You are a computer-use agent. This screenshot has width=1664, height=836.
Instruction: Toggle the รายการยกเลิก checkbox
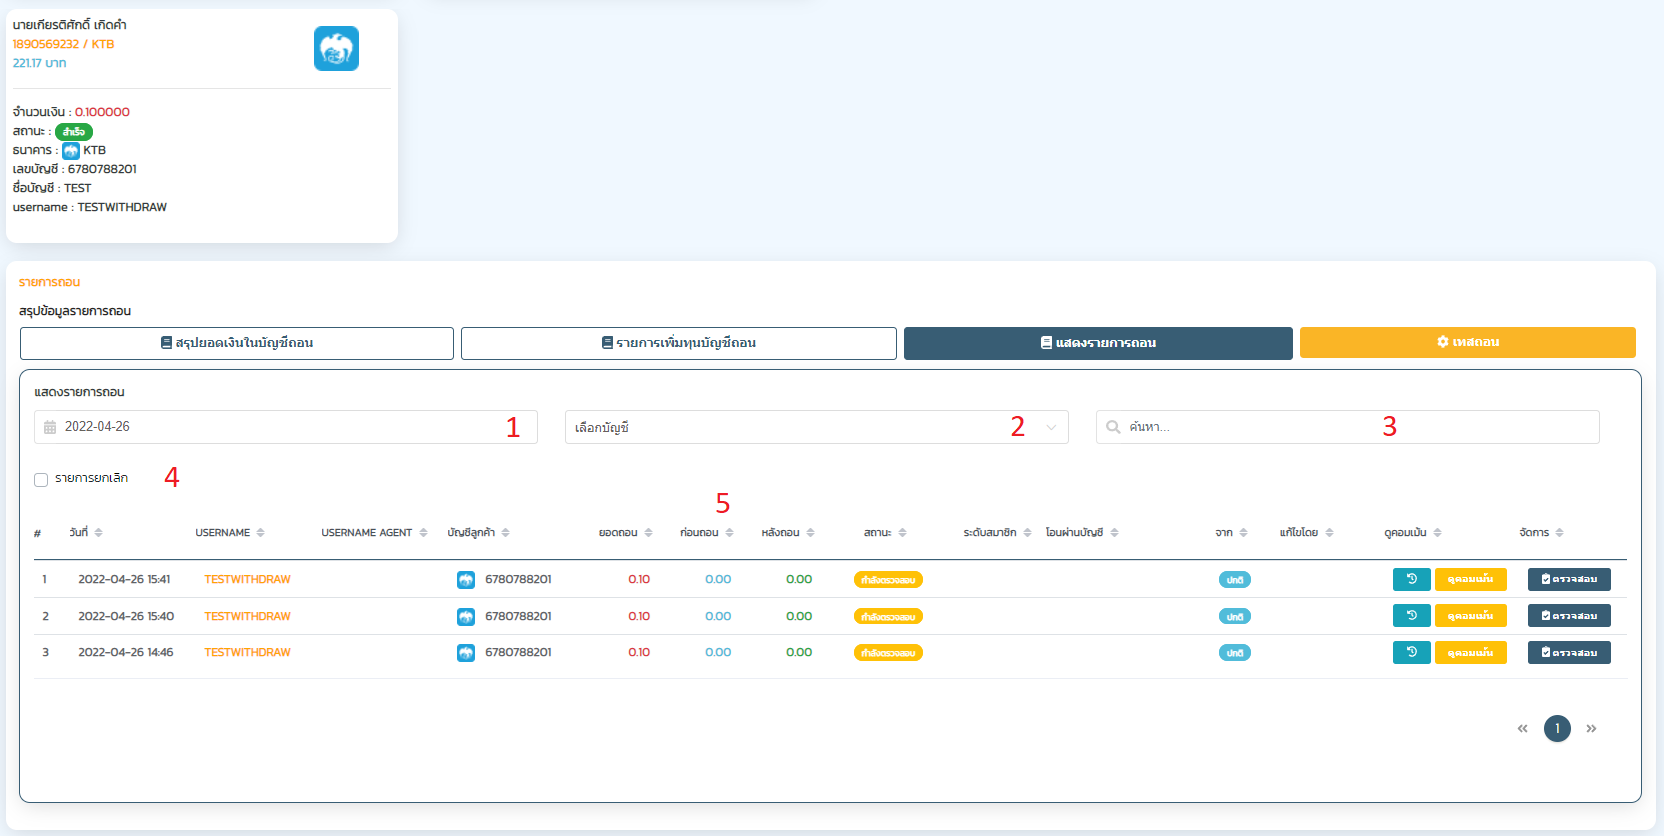tap(41, 480)
